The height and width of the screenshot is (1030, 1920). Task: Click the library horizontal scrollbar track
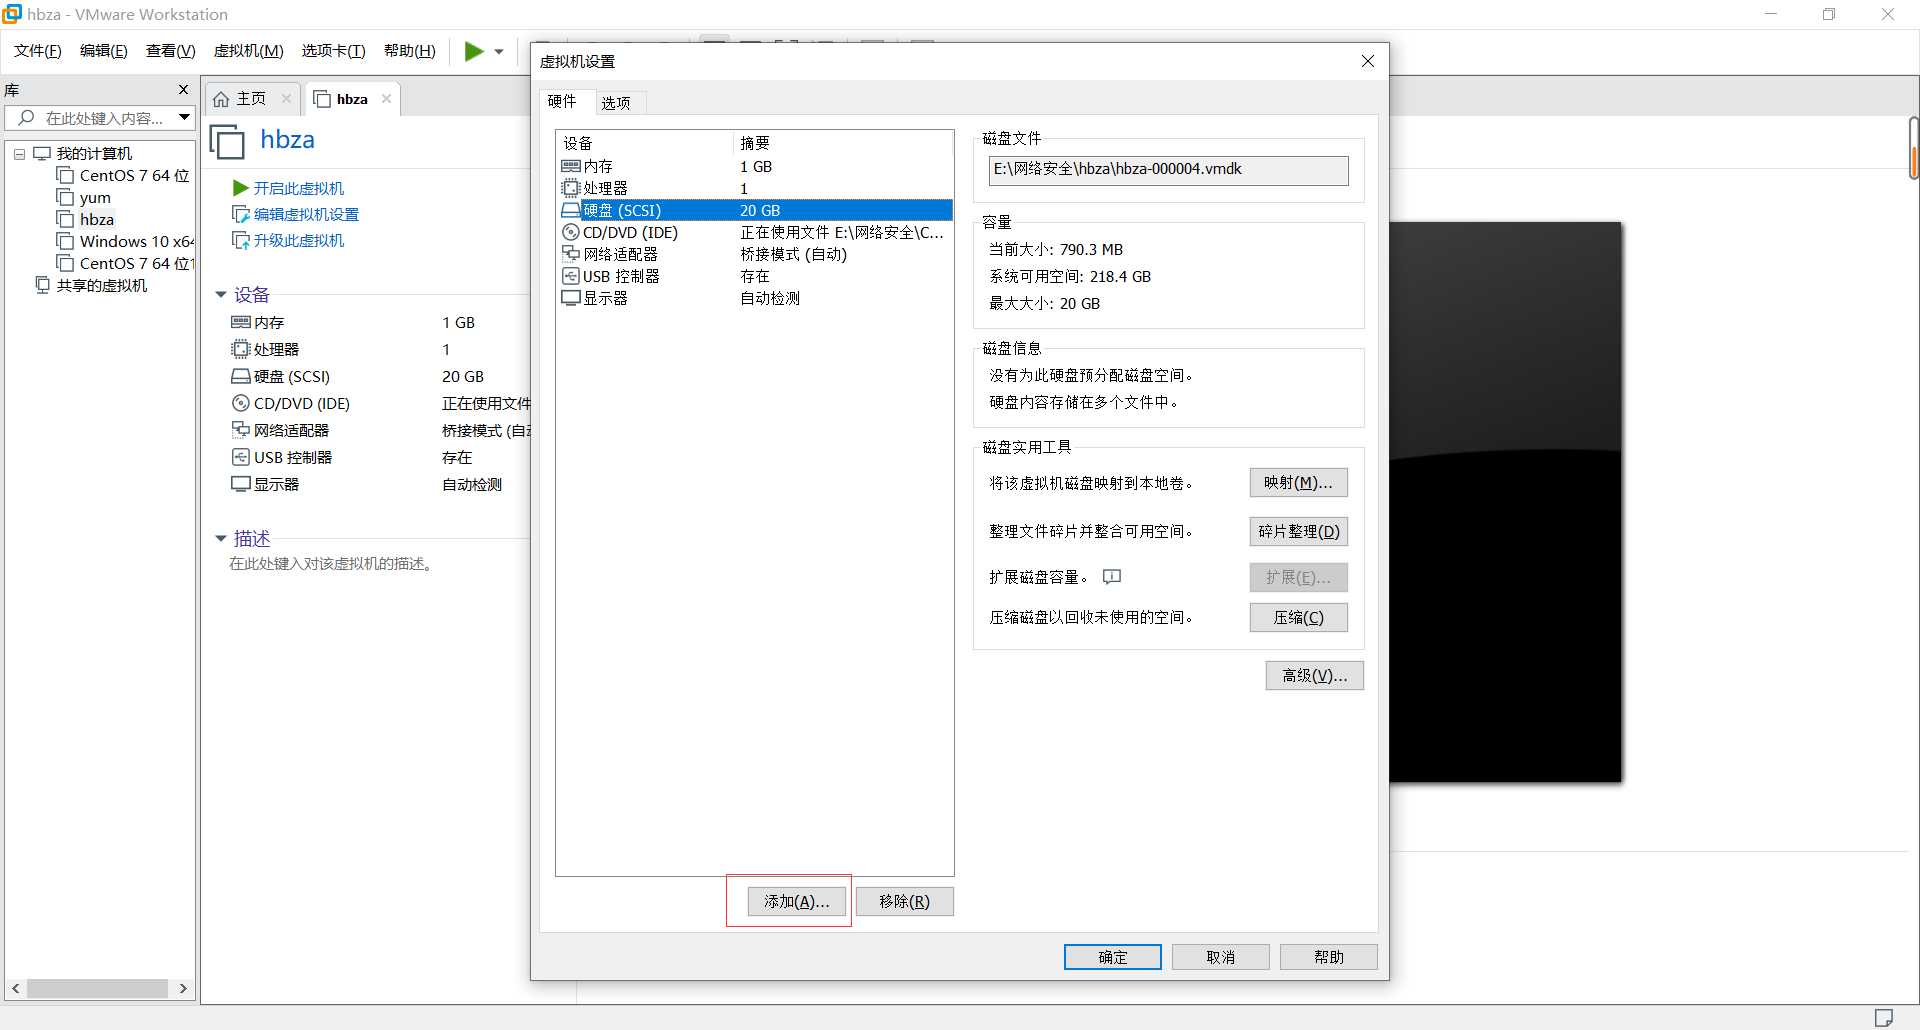tap(97, 989)
